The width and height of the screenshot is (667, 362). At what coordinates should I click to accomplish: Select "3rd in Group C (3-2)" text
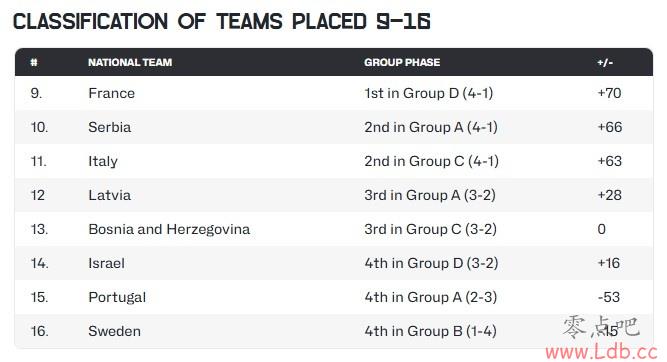coord(430,229)
